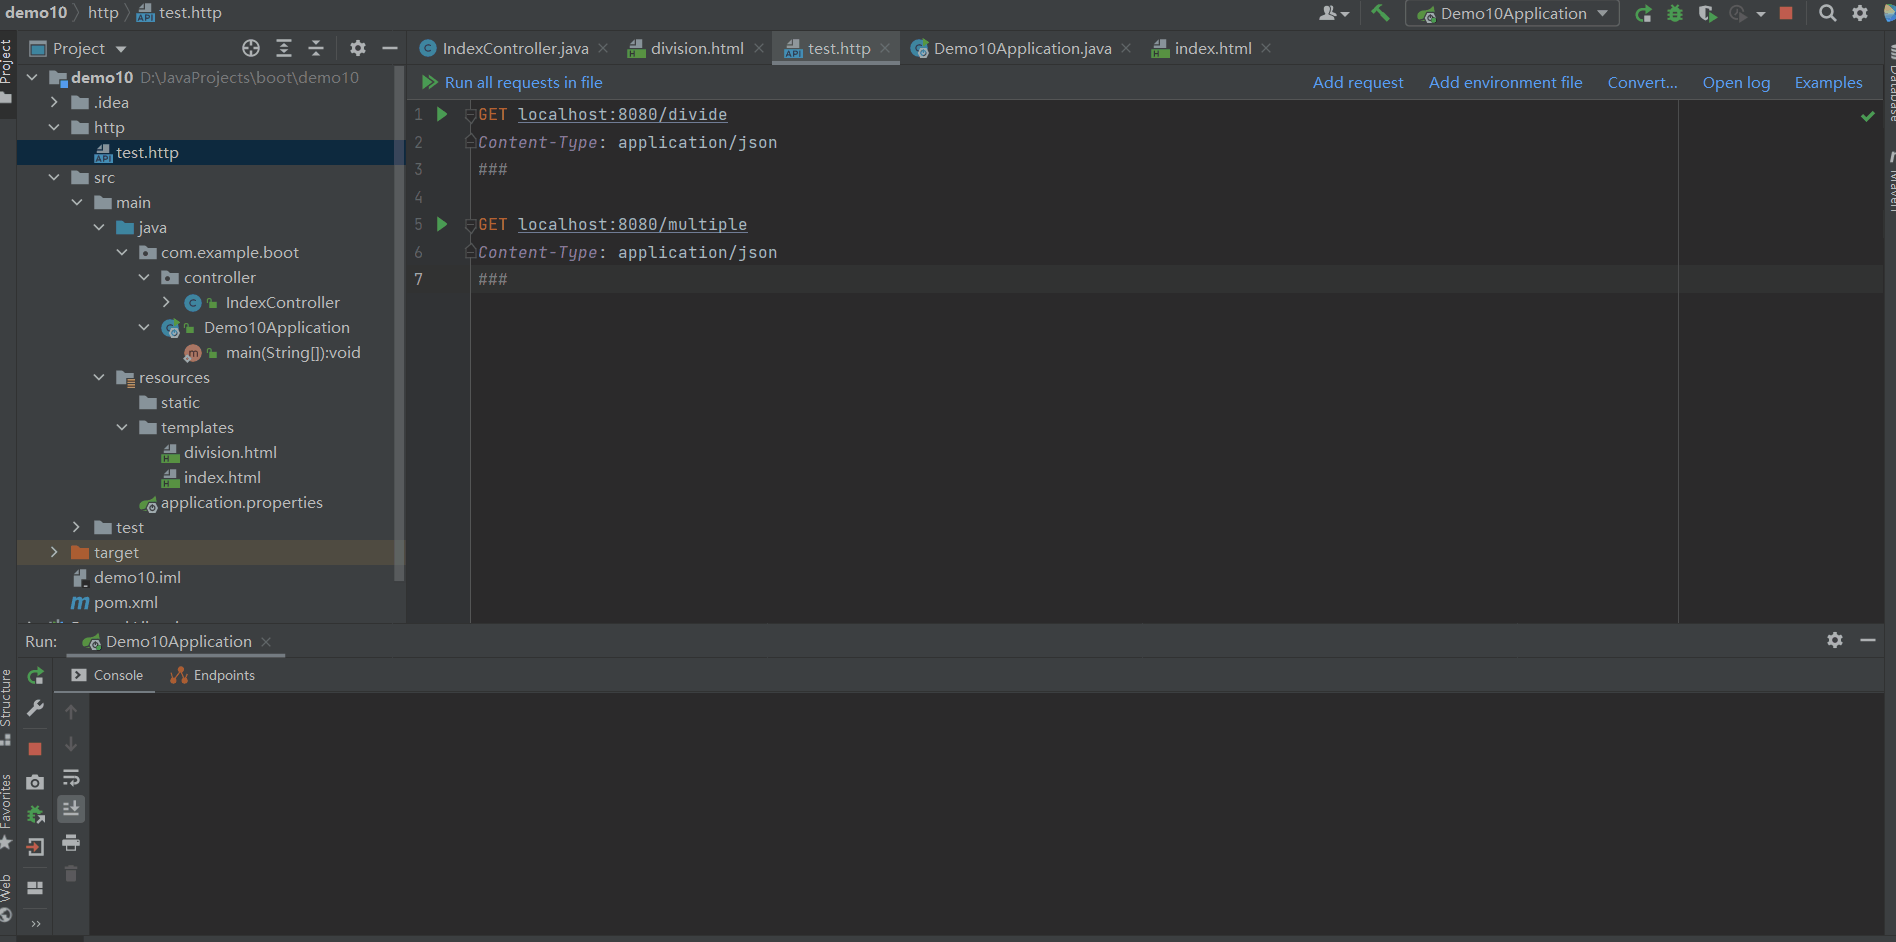Collapse the templates folder in tree

click(x=122, y=427)
